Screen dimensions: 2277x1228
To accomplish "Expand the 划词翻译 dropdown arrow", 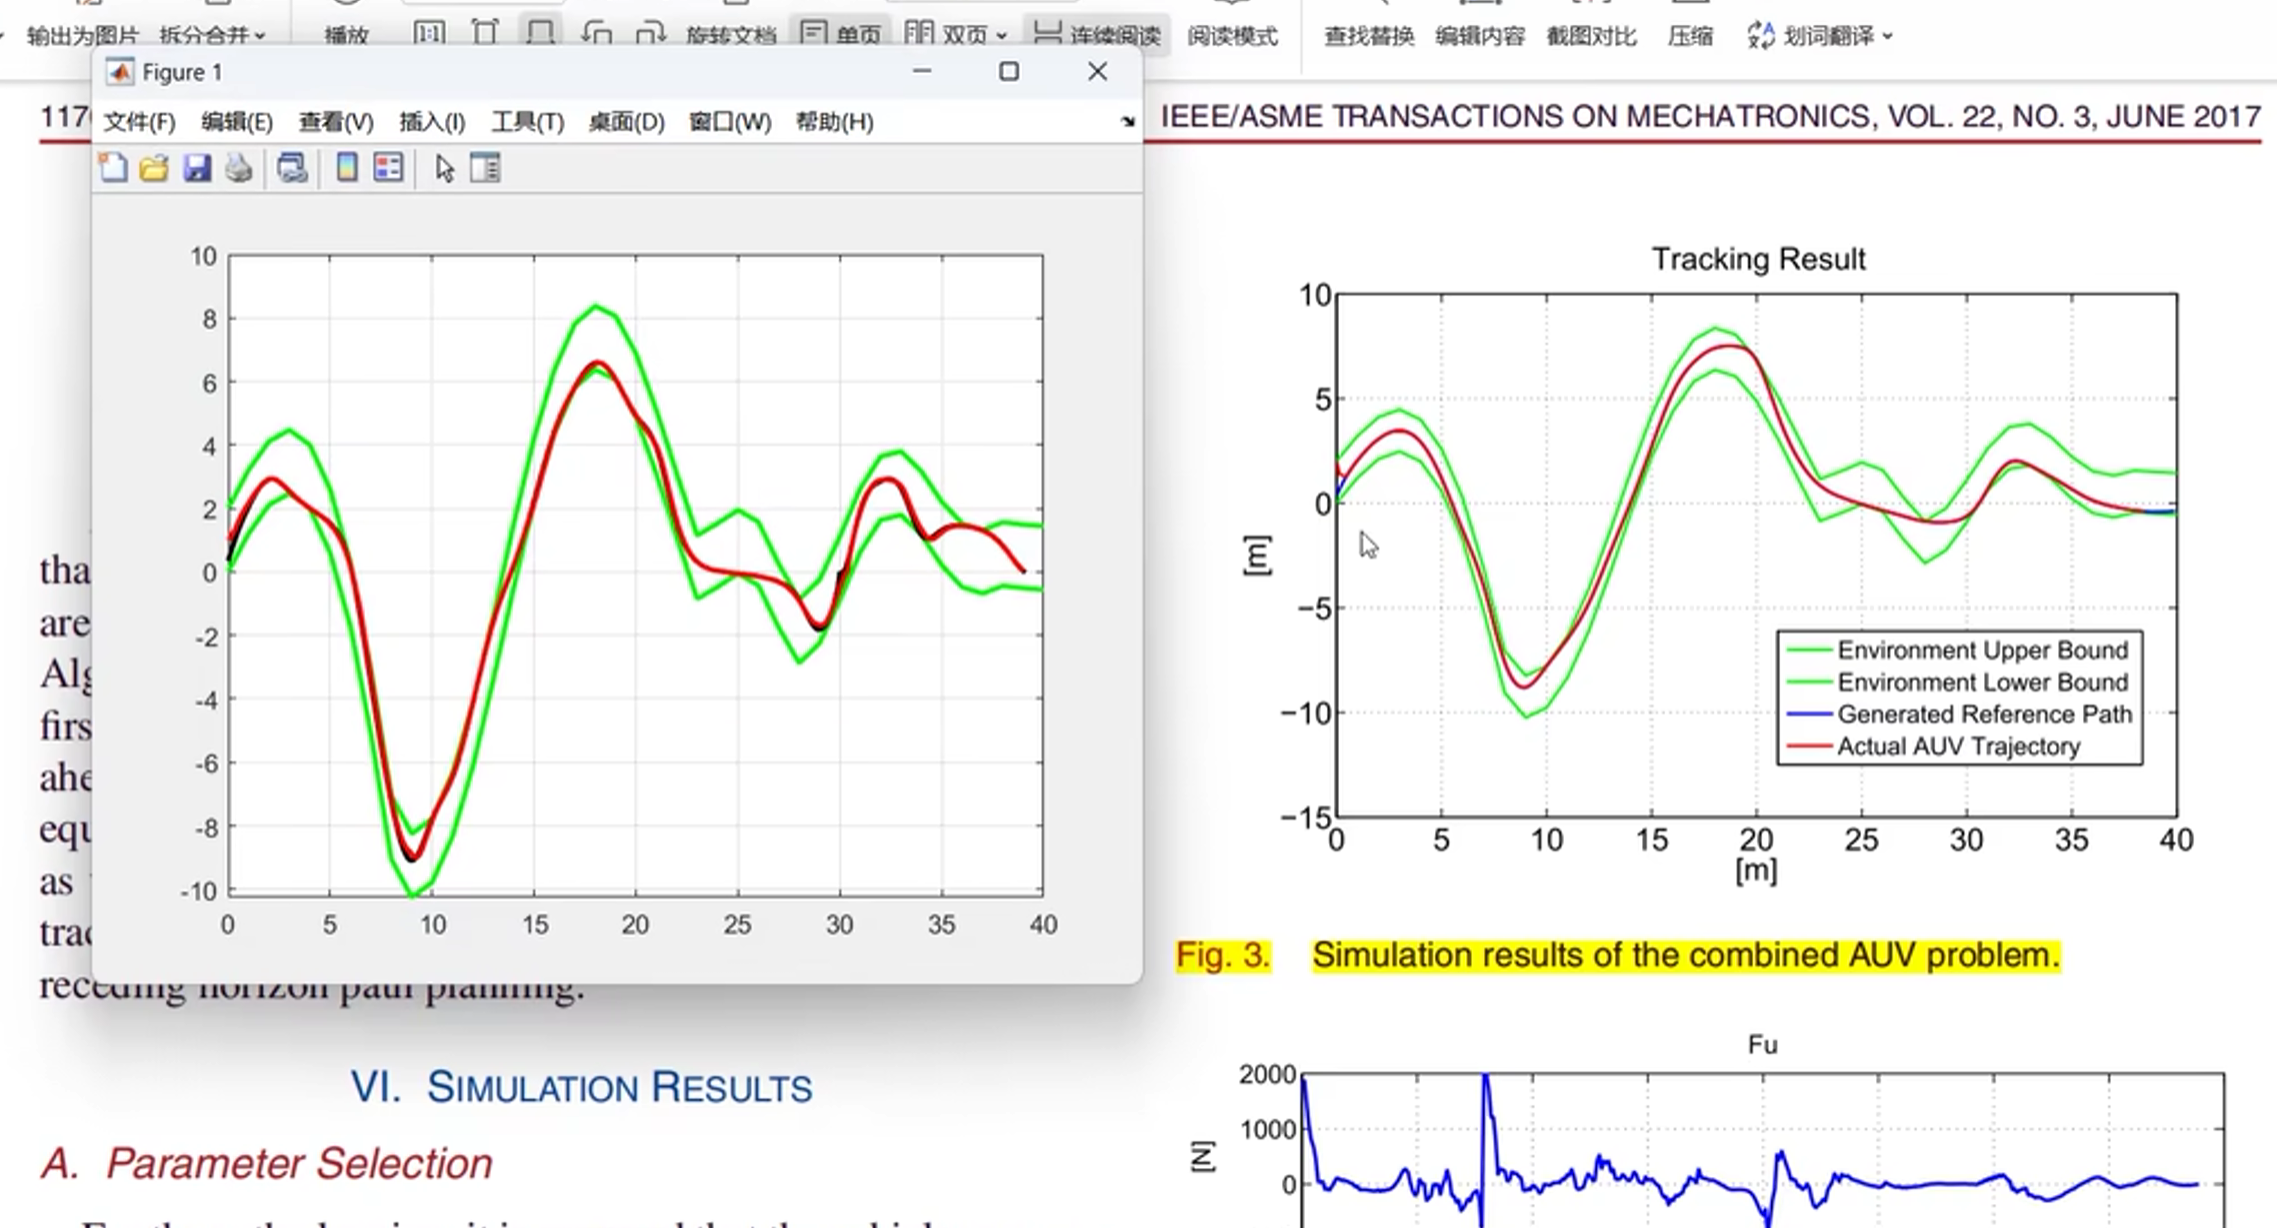I will click(x=1887, y=36).
